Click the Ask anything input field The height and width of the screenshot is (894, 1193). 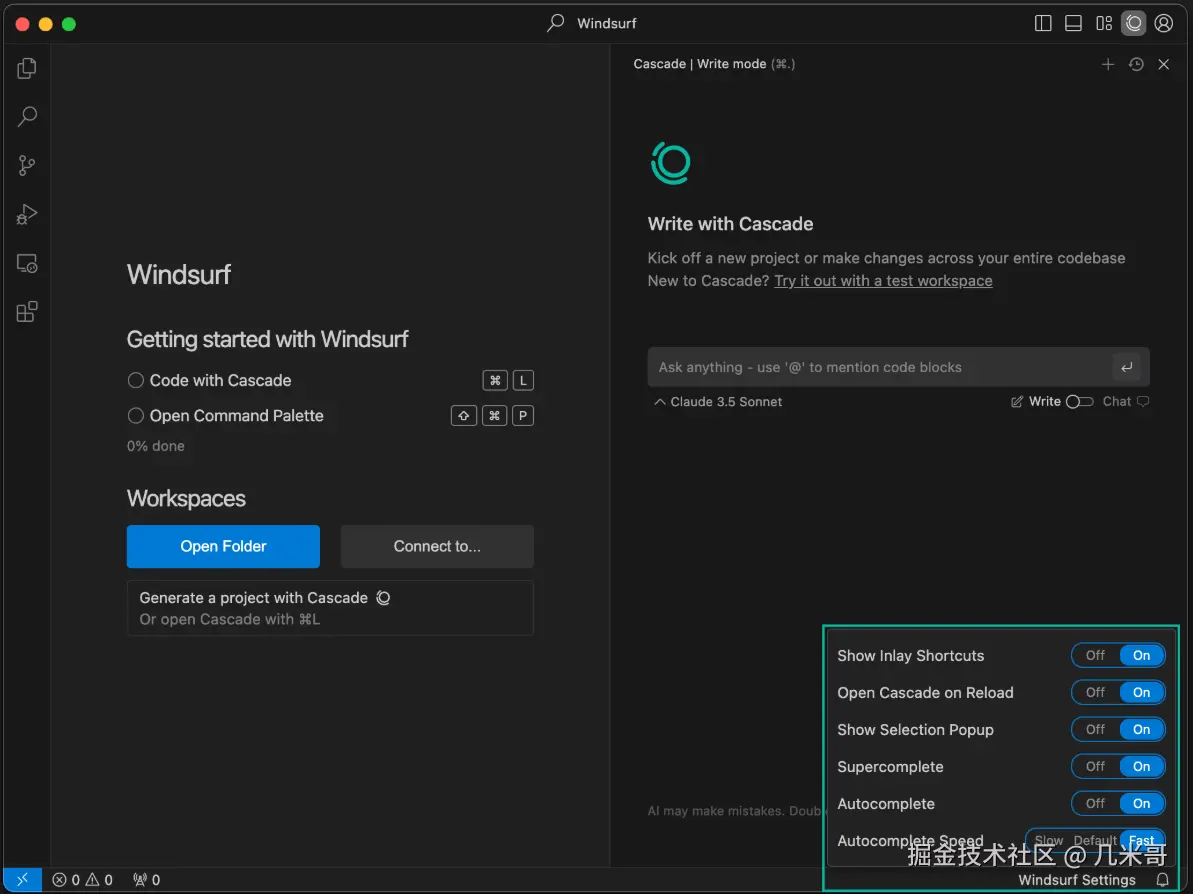click(x=880, y=367)
